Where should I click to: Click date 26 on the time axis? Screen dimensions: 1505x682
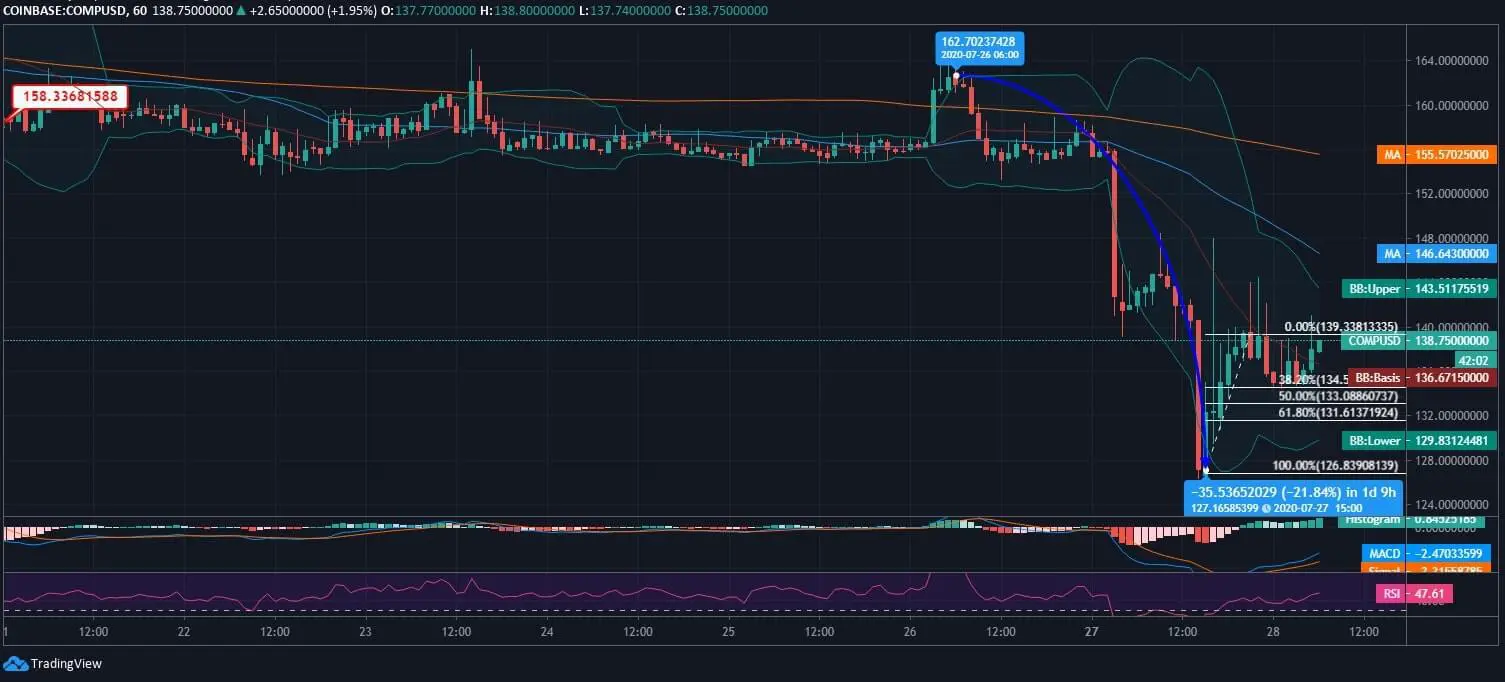point(909,632)
